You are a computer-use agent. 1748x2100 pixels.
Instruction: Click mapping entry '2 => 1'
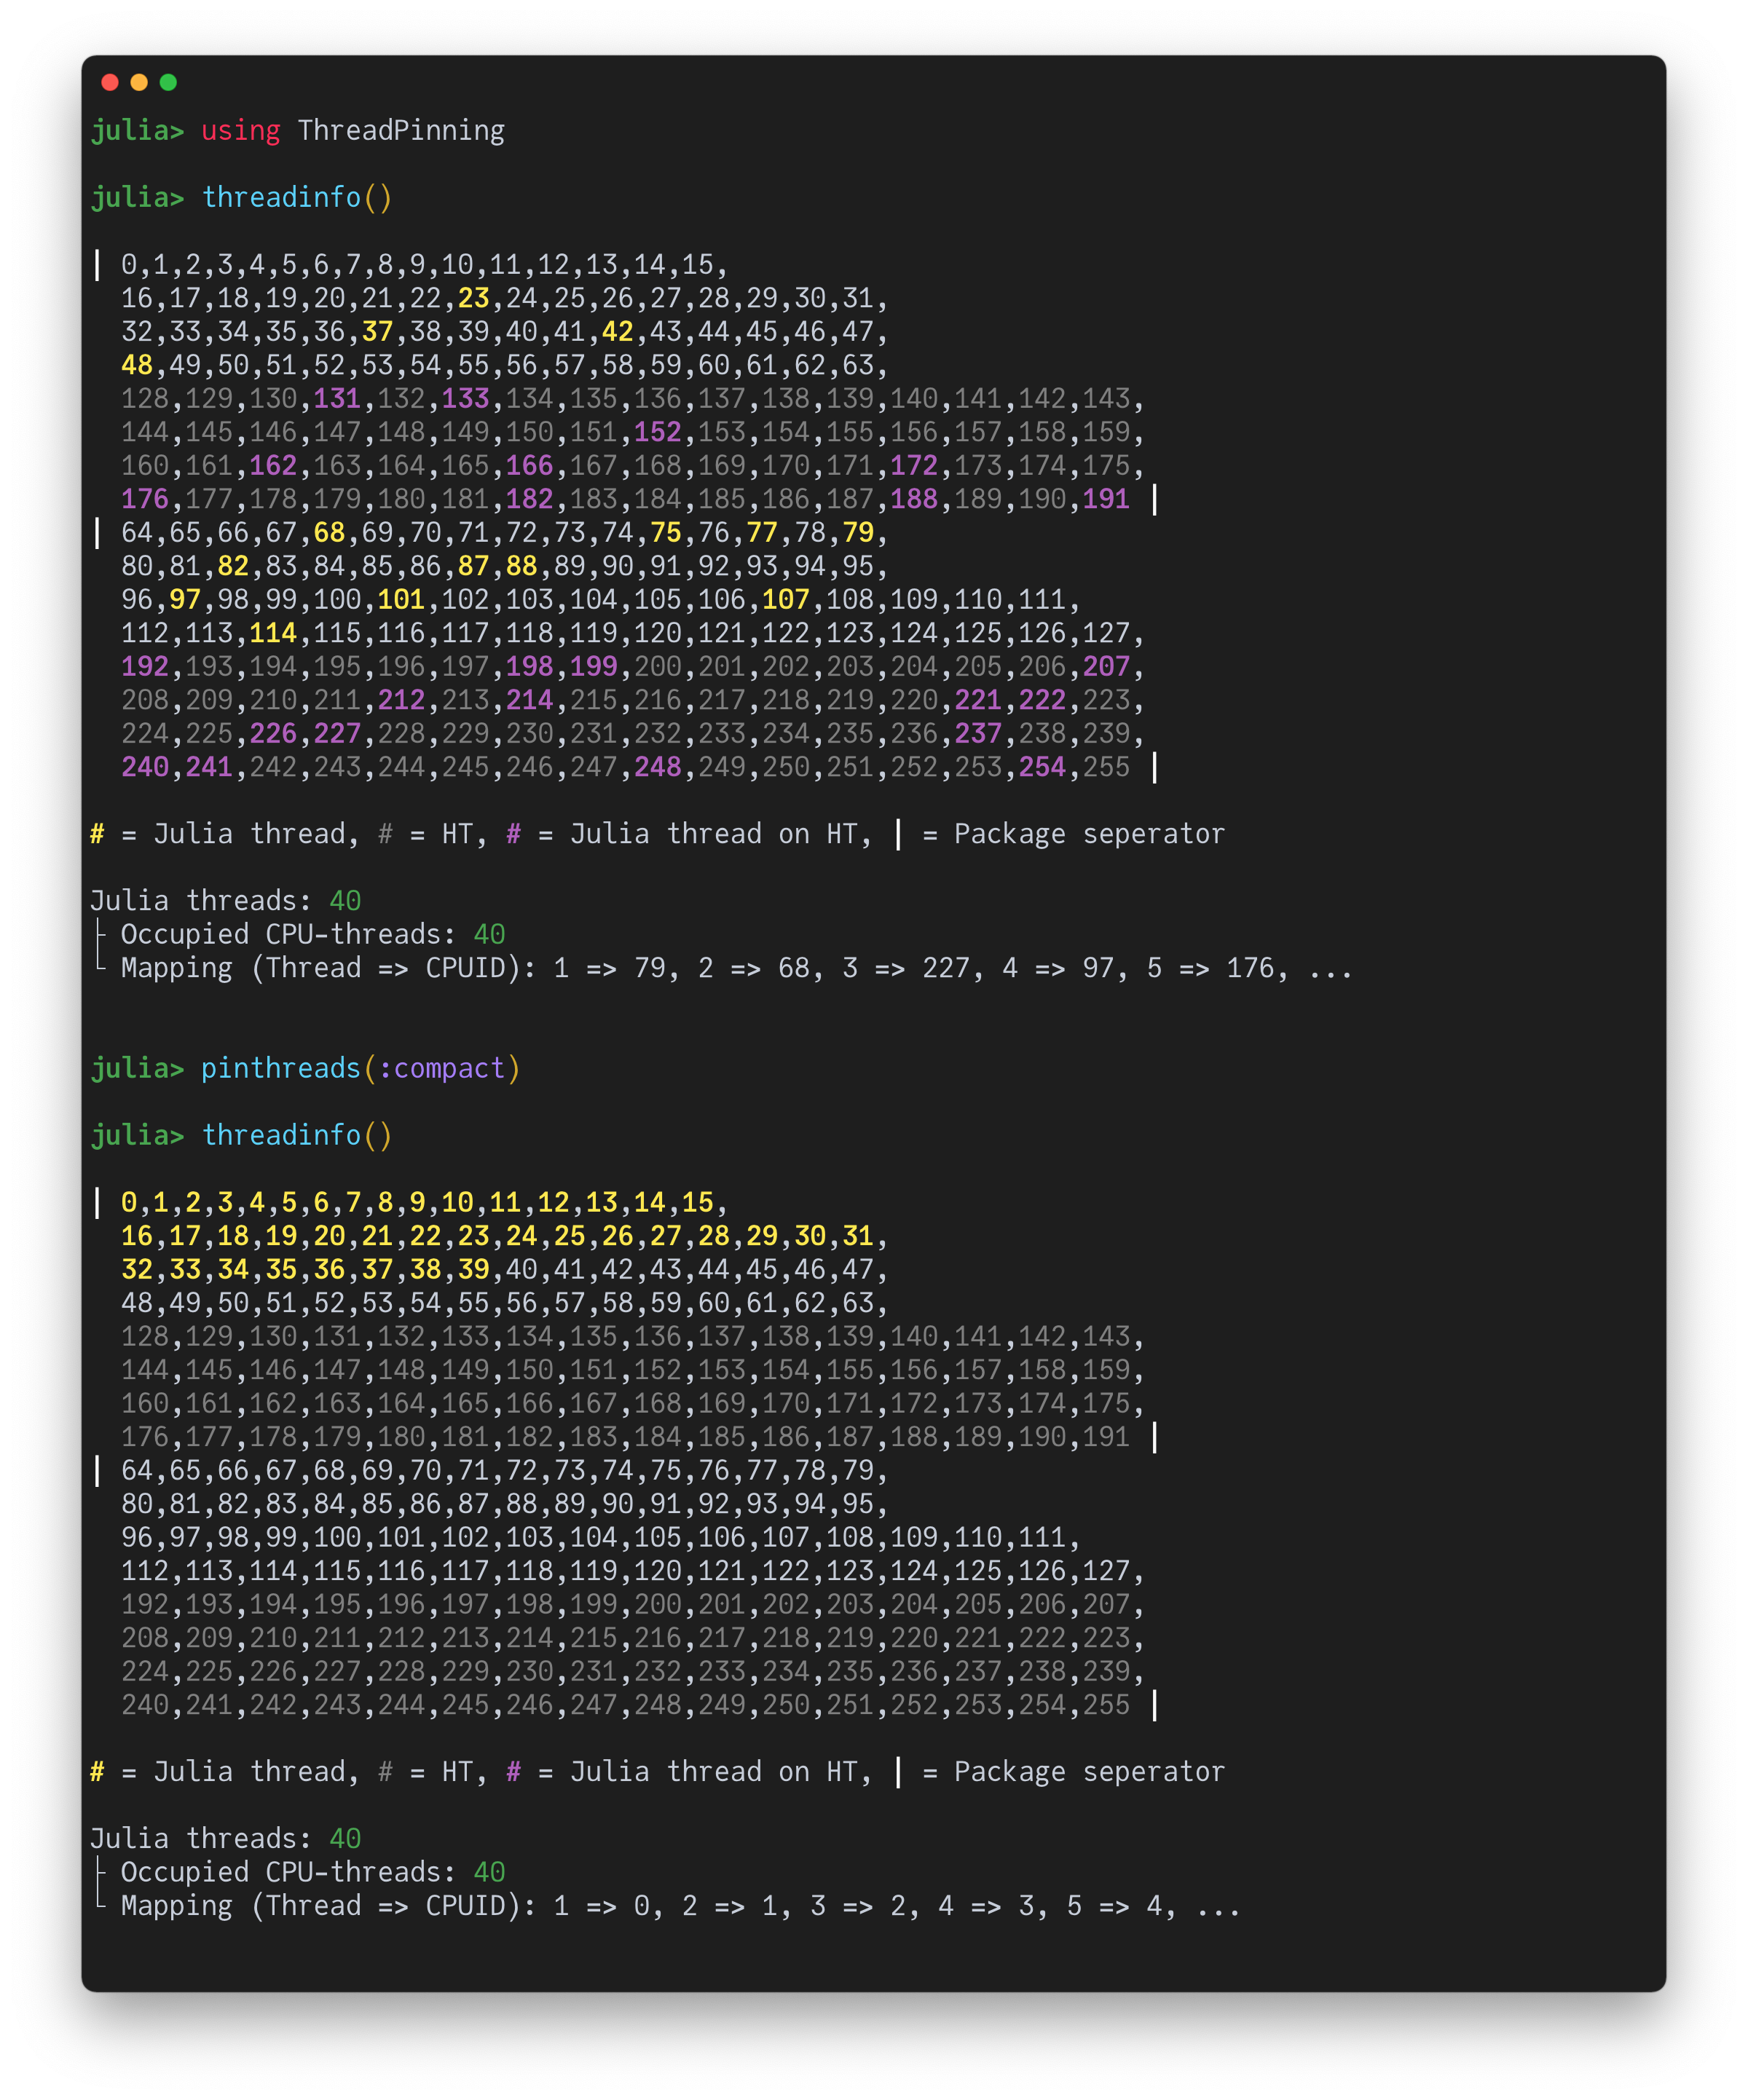(x=729, y=1906)
